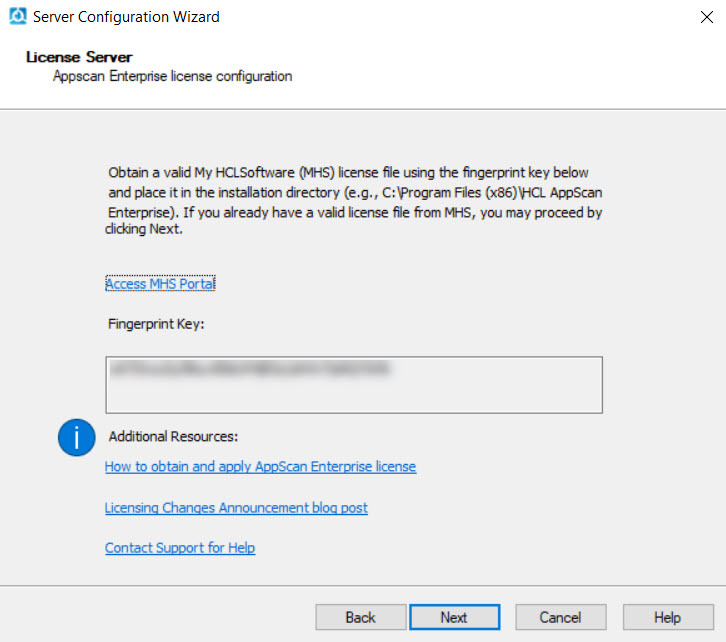Click the Server Configuration Wizard title text
Image resolution: width=726 pixels, height=642 pixels.
(x=126, y=17)
